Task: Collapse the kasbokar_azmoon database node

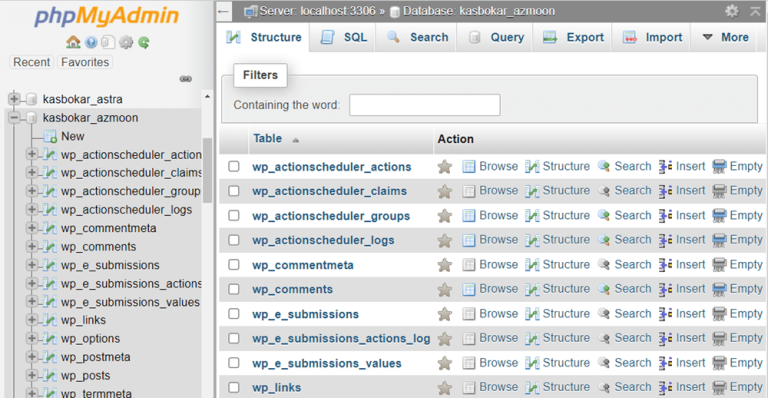Action: [x=14, y=117]
